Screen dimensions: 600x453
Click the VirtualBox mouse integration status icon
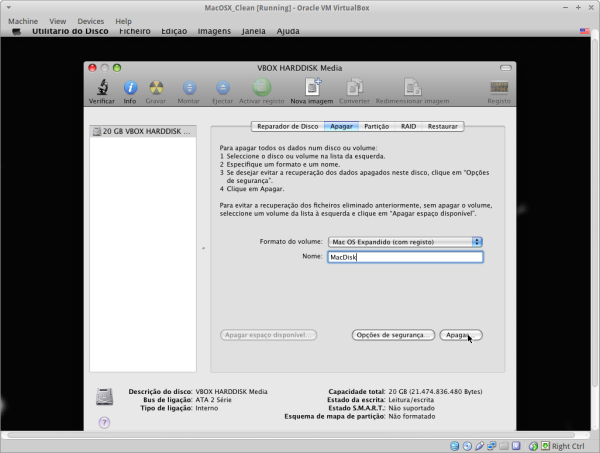click(x=533, y=446)
